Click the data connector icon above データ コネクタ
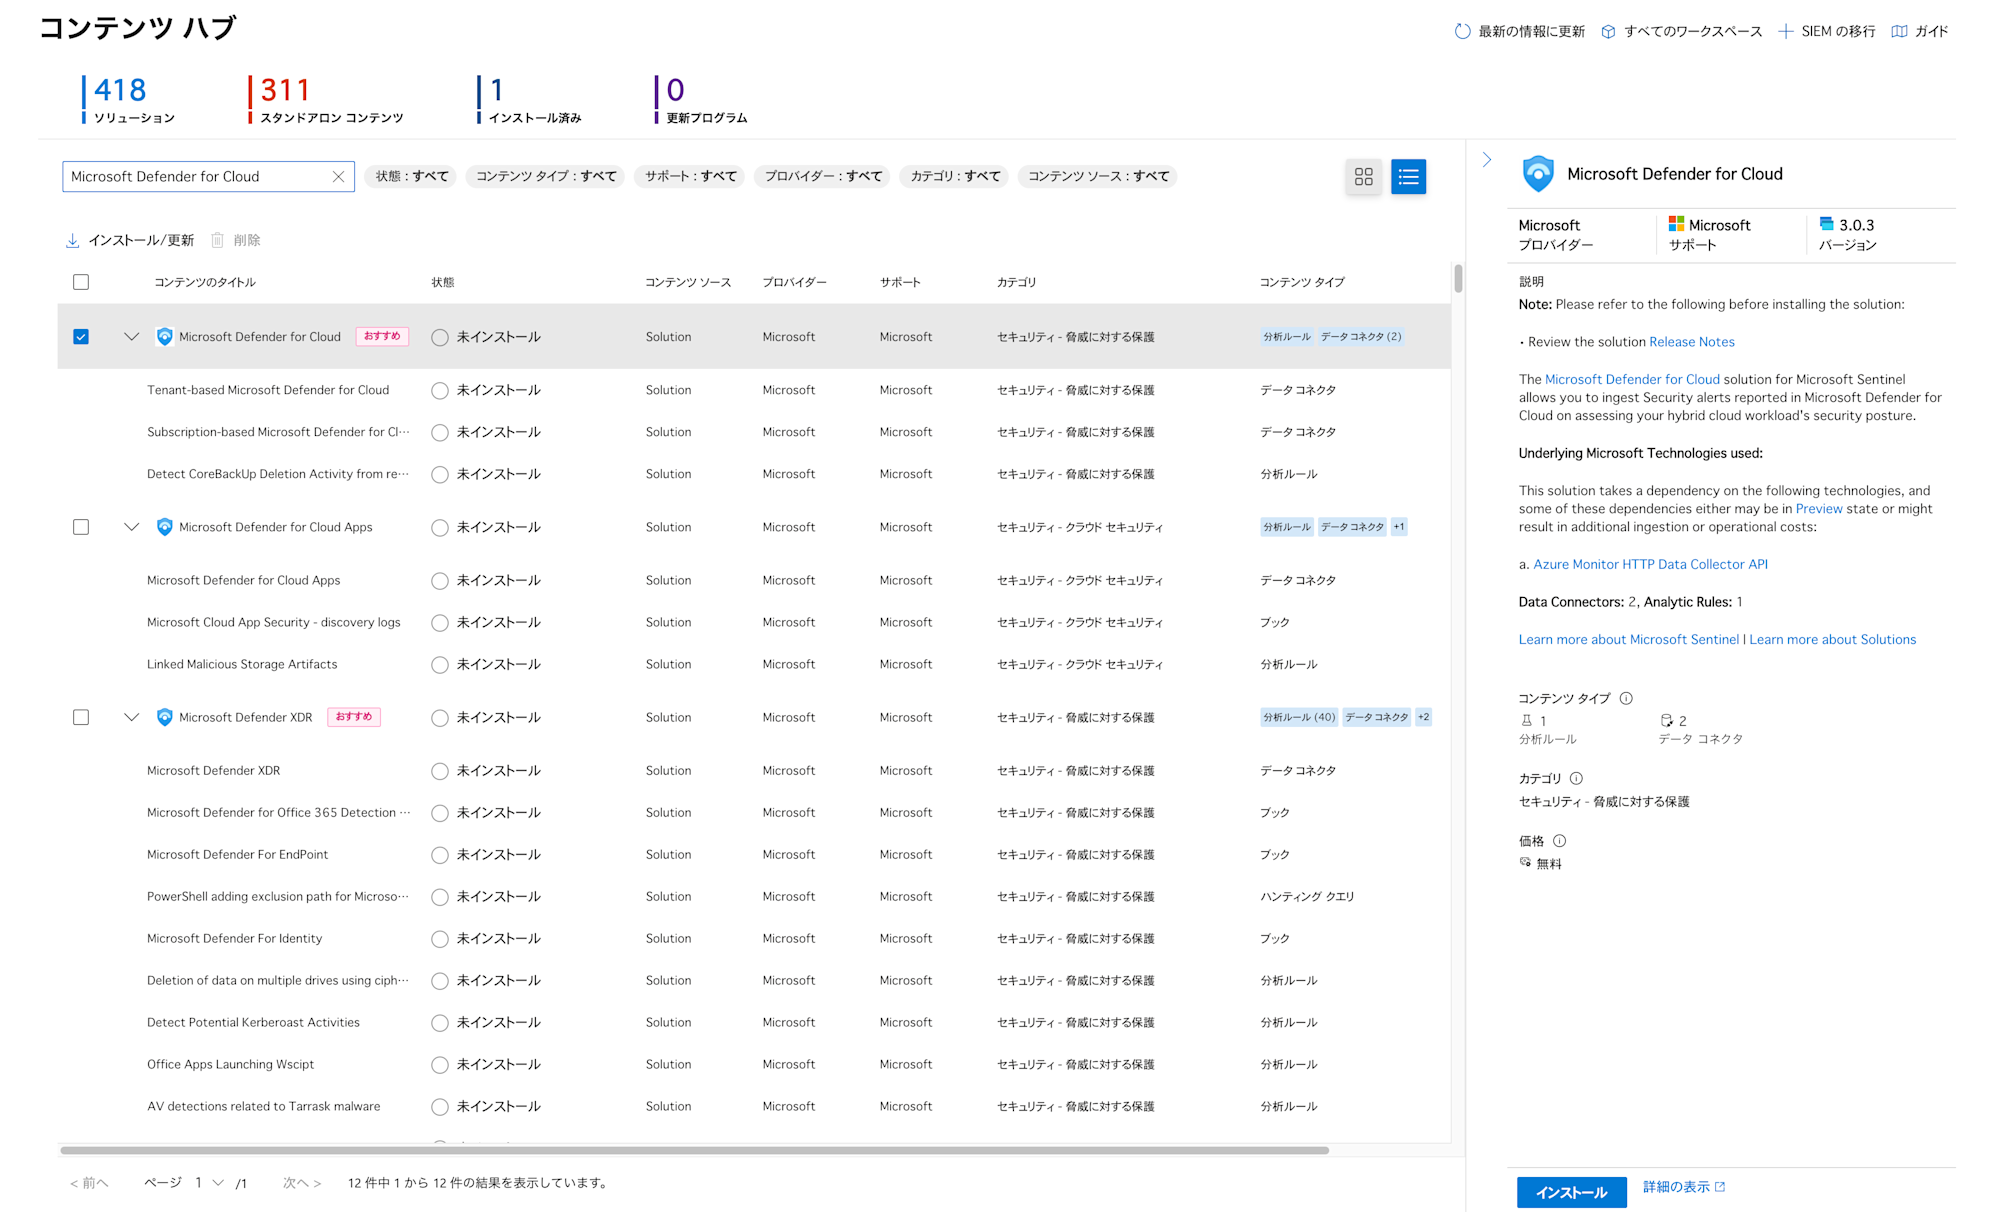Screen dimensions: 2000x1212 [1666, 720]
